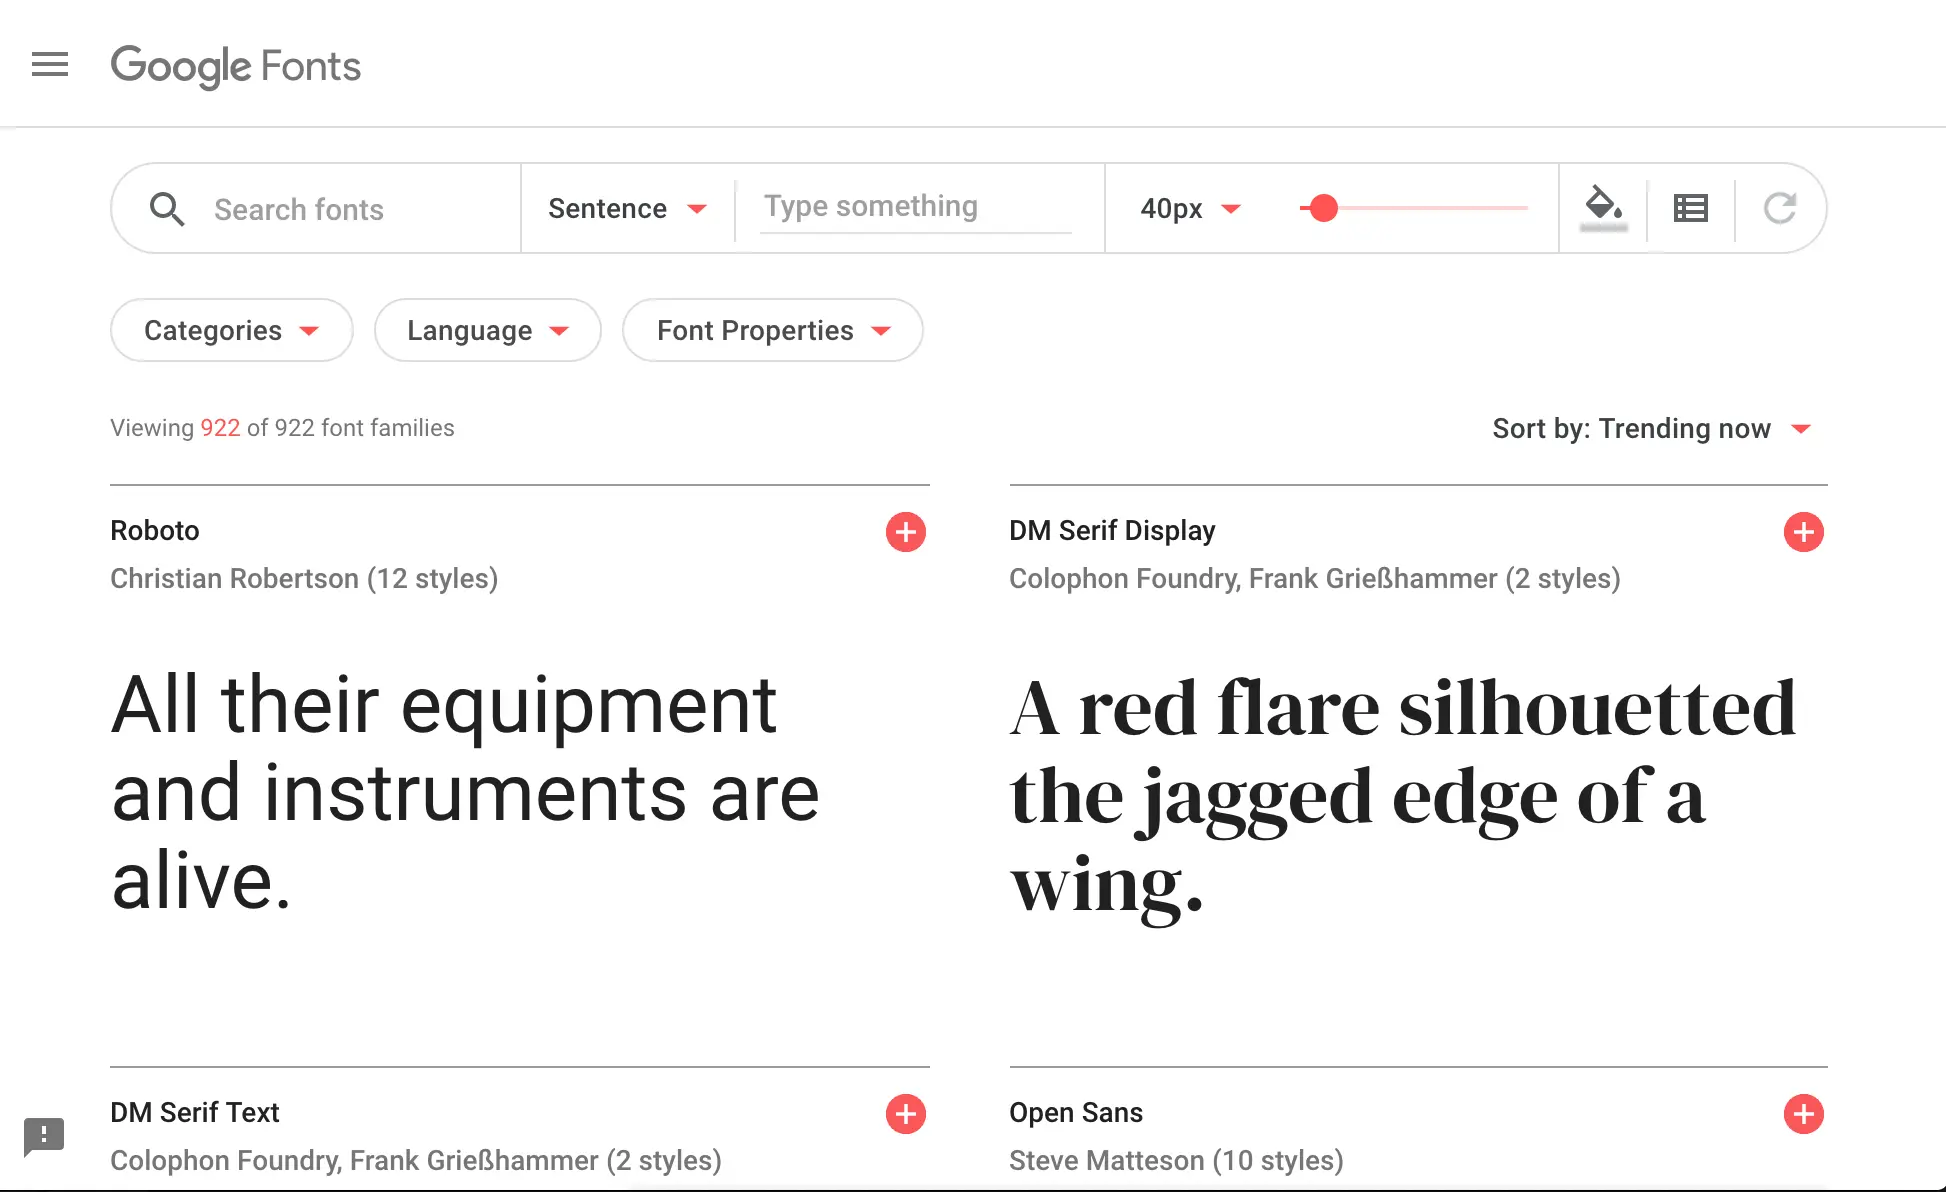Expand the Language filter dropdown
Image resolution: width=1946 pixels, height=1192 pixels.
point(487,331)
